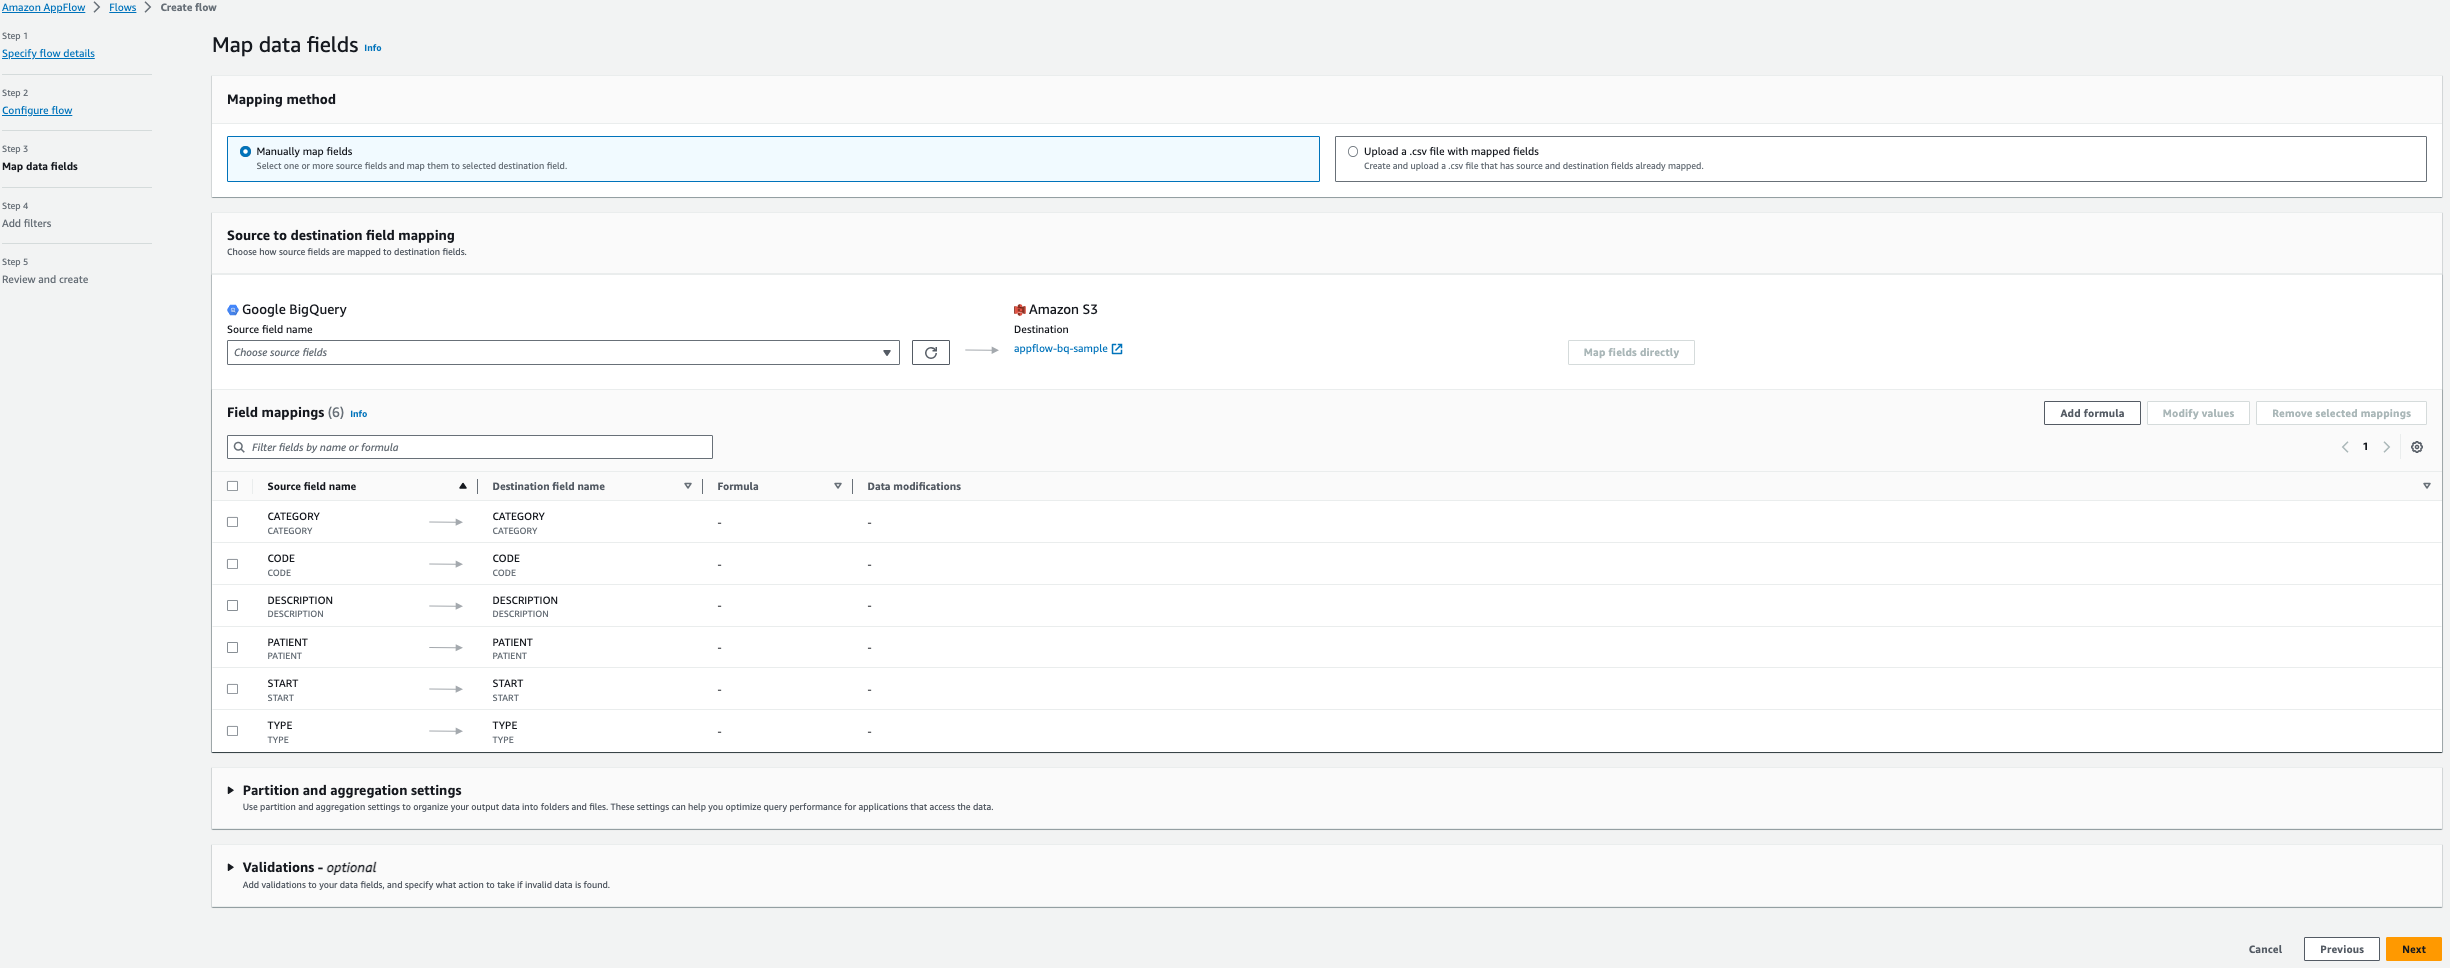
Task: Click the Add formula button
Action: click(2092, 413)
